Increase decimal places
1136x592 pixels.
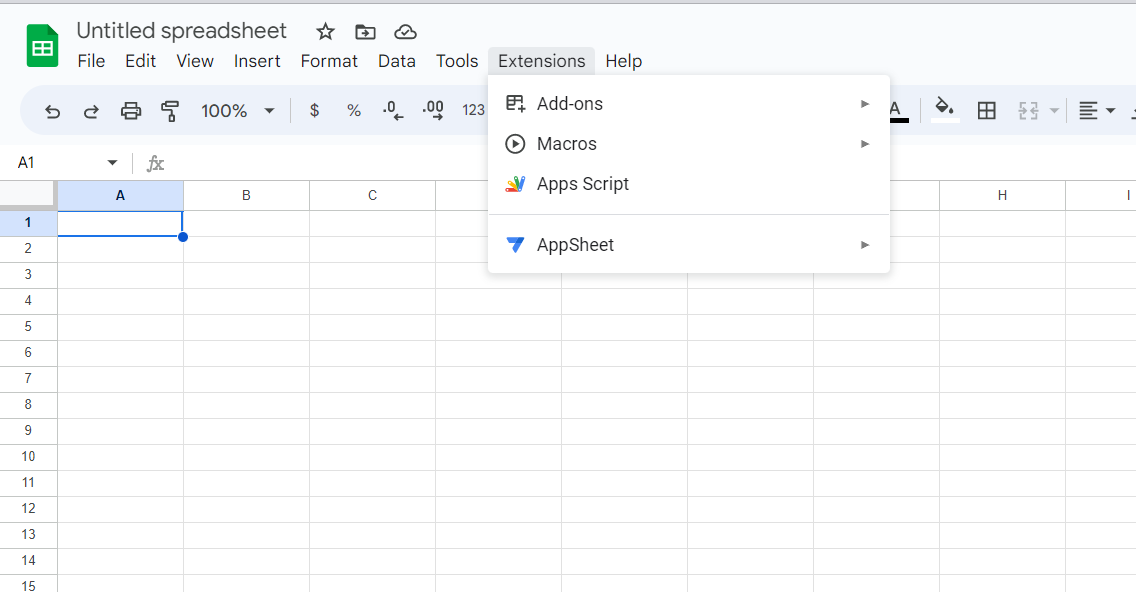click(433, 110)
